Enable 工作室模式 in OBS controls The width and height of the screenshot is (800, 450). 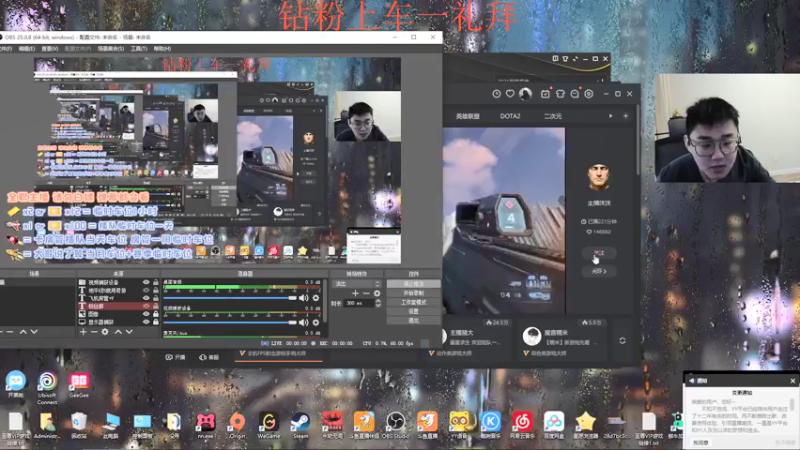click(413, 303)
